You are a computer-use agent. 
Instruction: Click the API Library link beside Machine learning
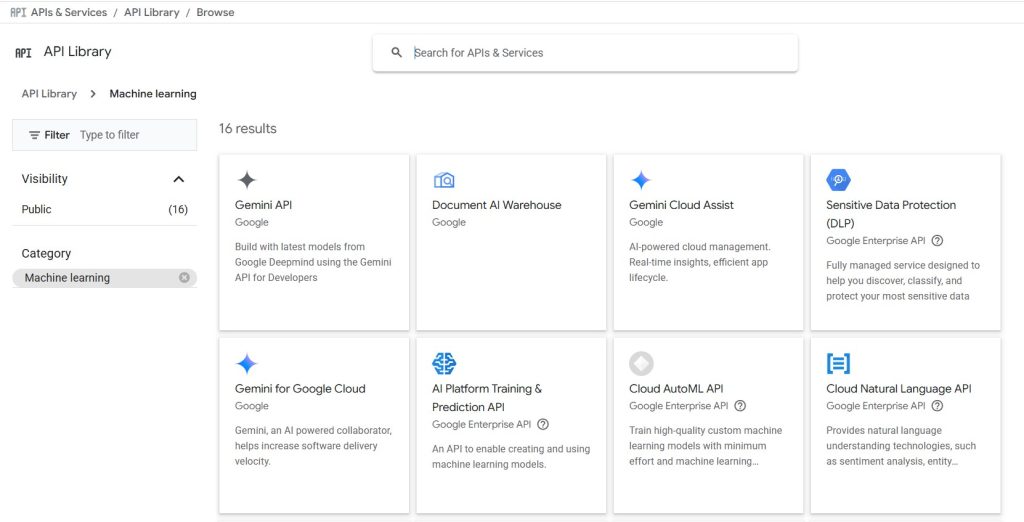(49, 94)
